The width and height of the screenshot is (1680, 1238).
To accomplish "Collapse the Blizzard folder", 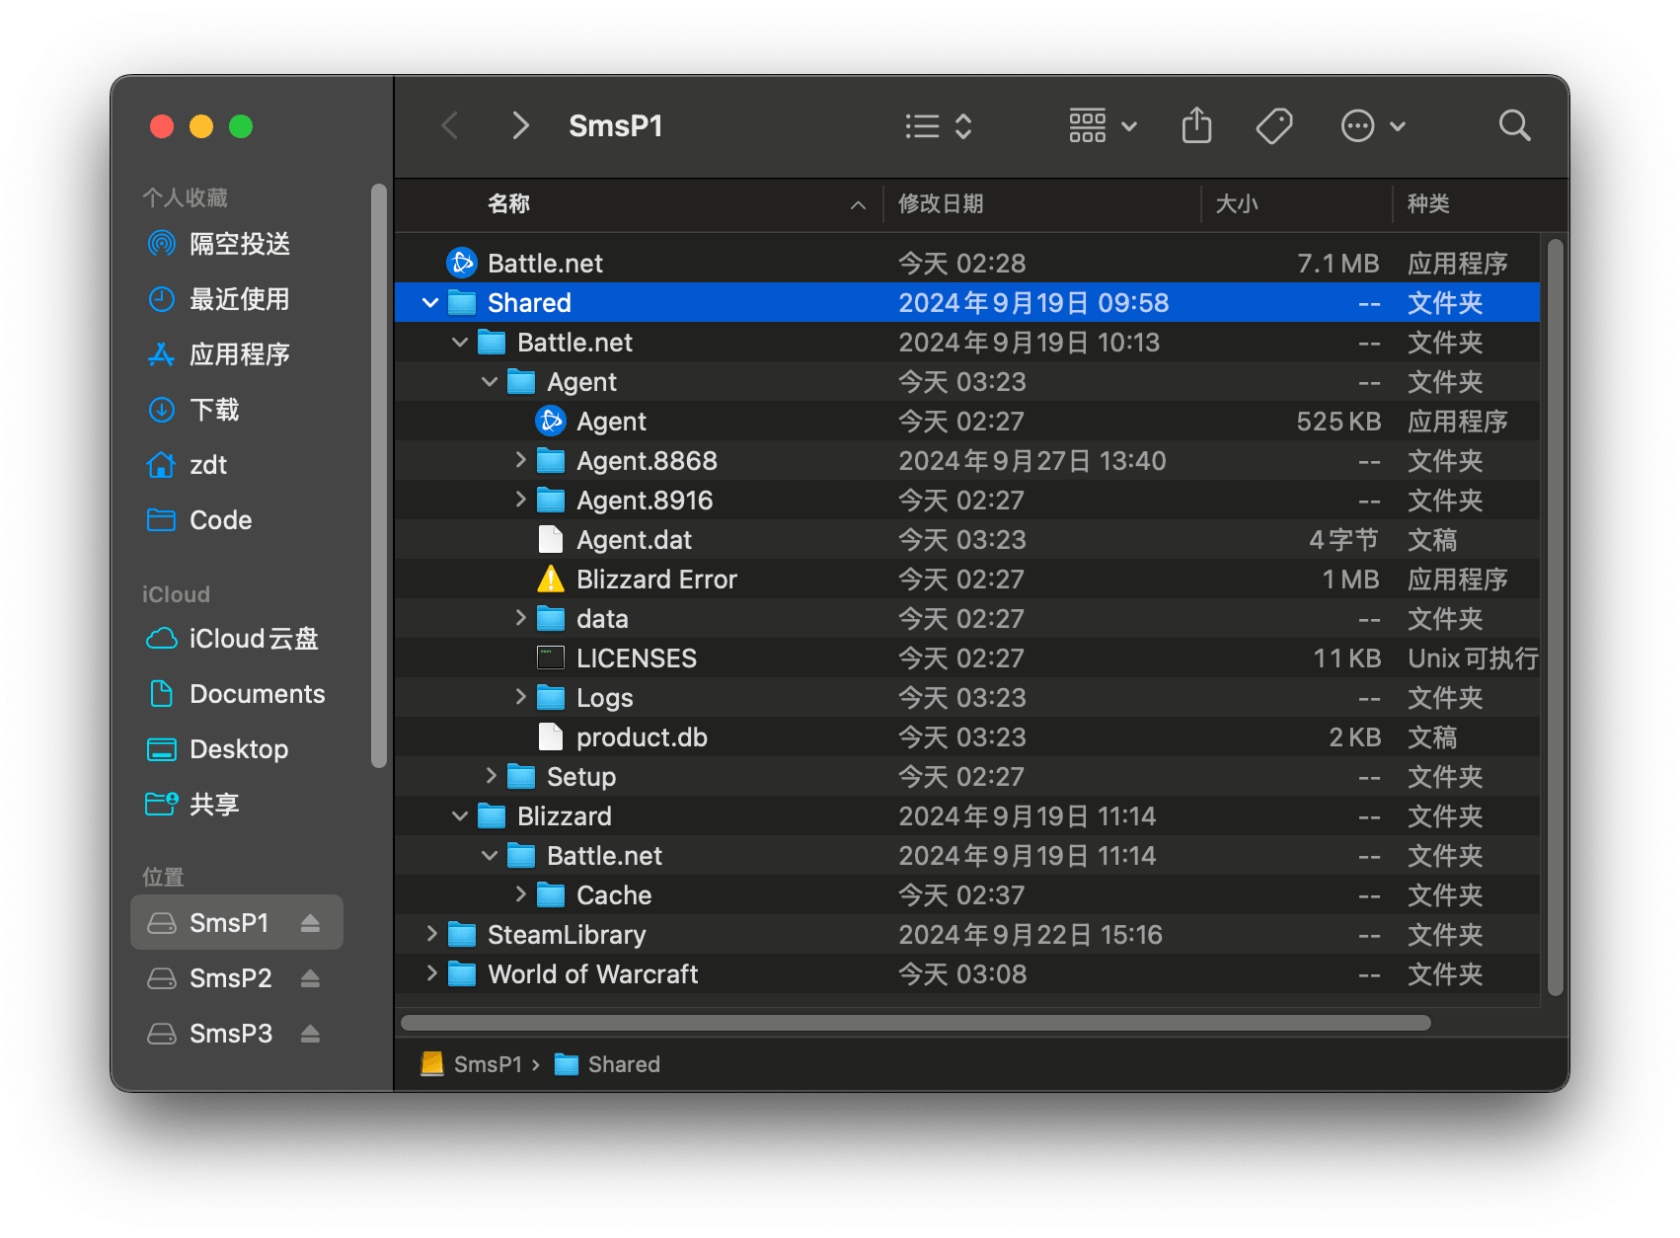I will coord(460,816).
